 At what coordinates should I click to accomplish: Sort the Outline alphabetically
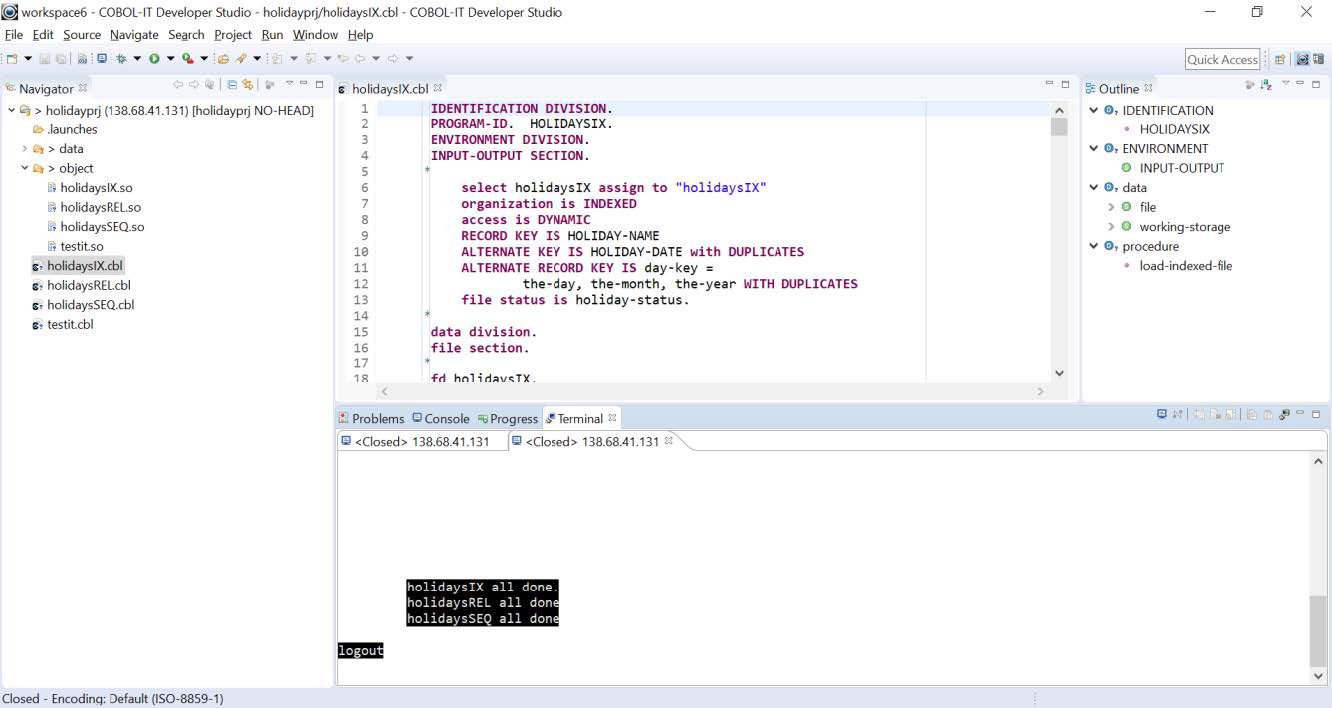point(1266,85)
